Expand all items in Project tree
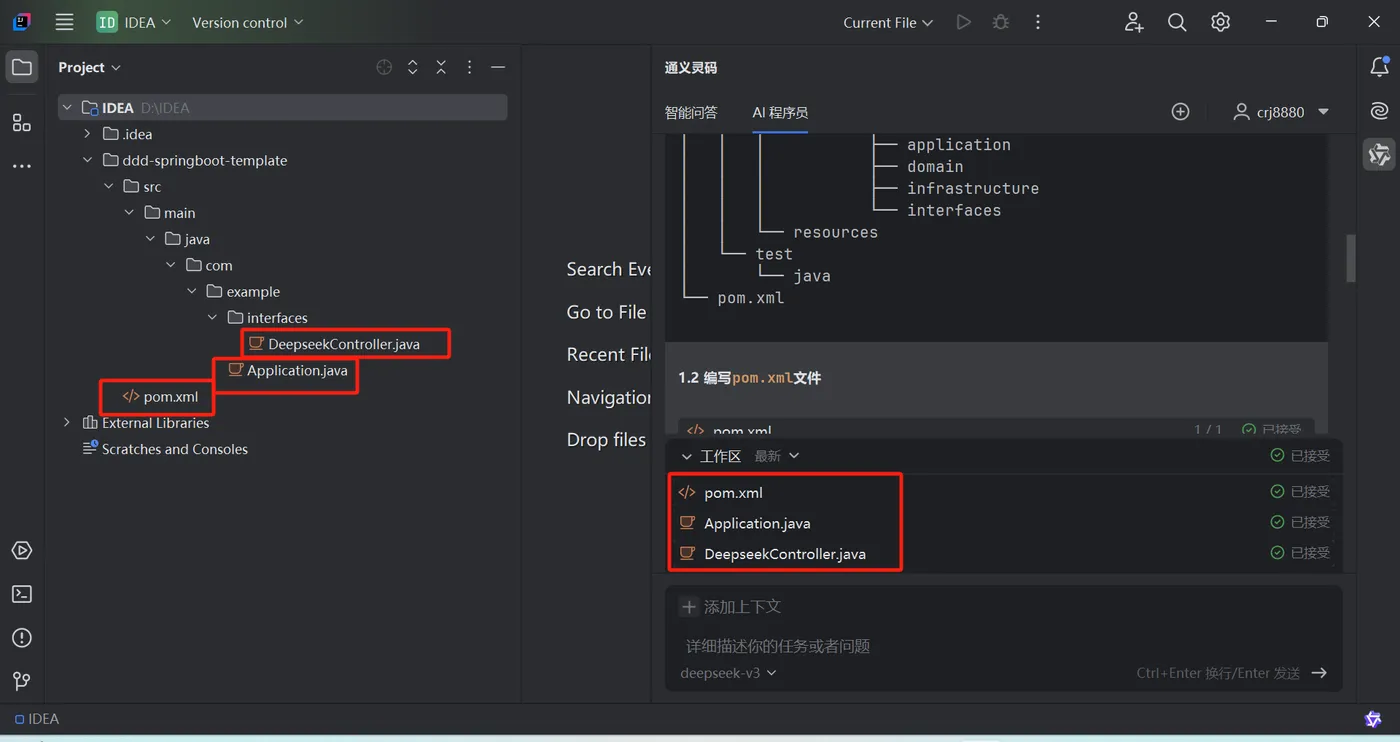1400x742 pixels. pyautogui.click(x=412, y=67)
